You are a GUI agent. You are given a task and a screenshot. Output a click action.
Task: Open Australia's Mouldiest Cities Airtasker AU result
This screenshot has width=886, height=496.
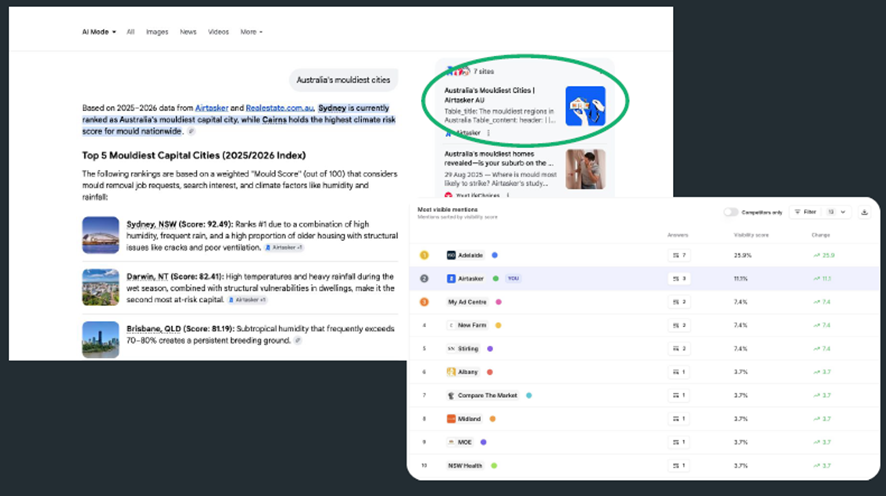click(x=489, y=95)
